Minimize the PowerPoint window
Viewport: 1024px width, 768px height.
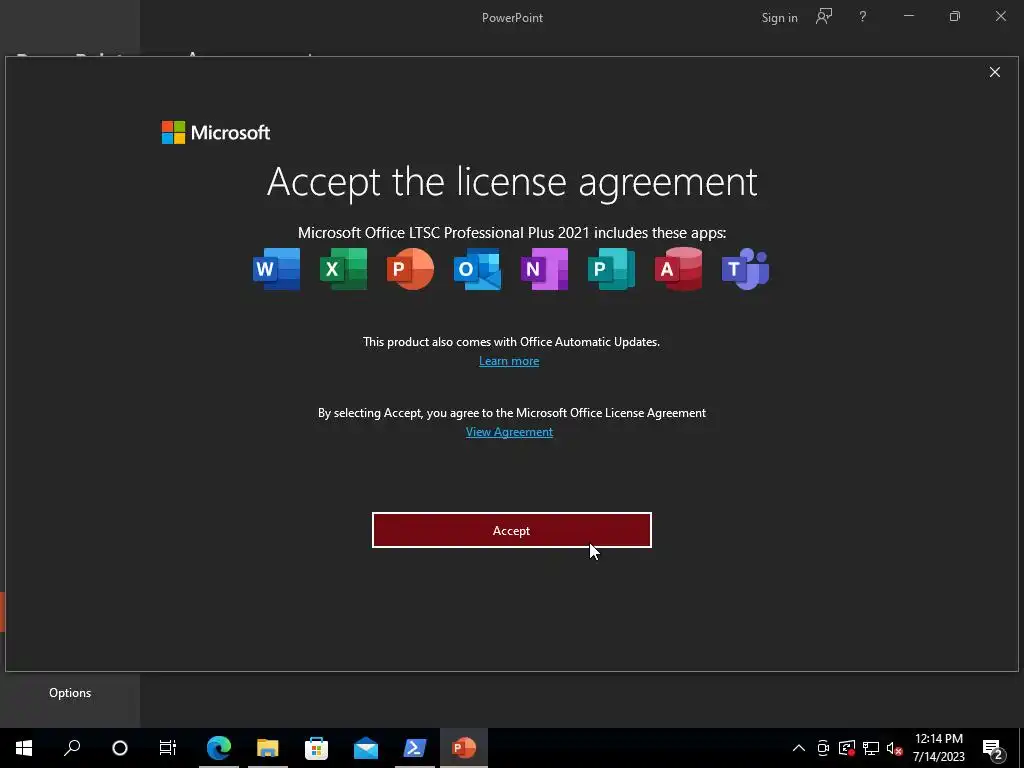(908, 17)
